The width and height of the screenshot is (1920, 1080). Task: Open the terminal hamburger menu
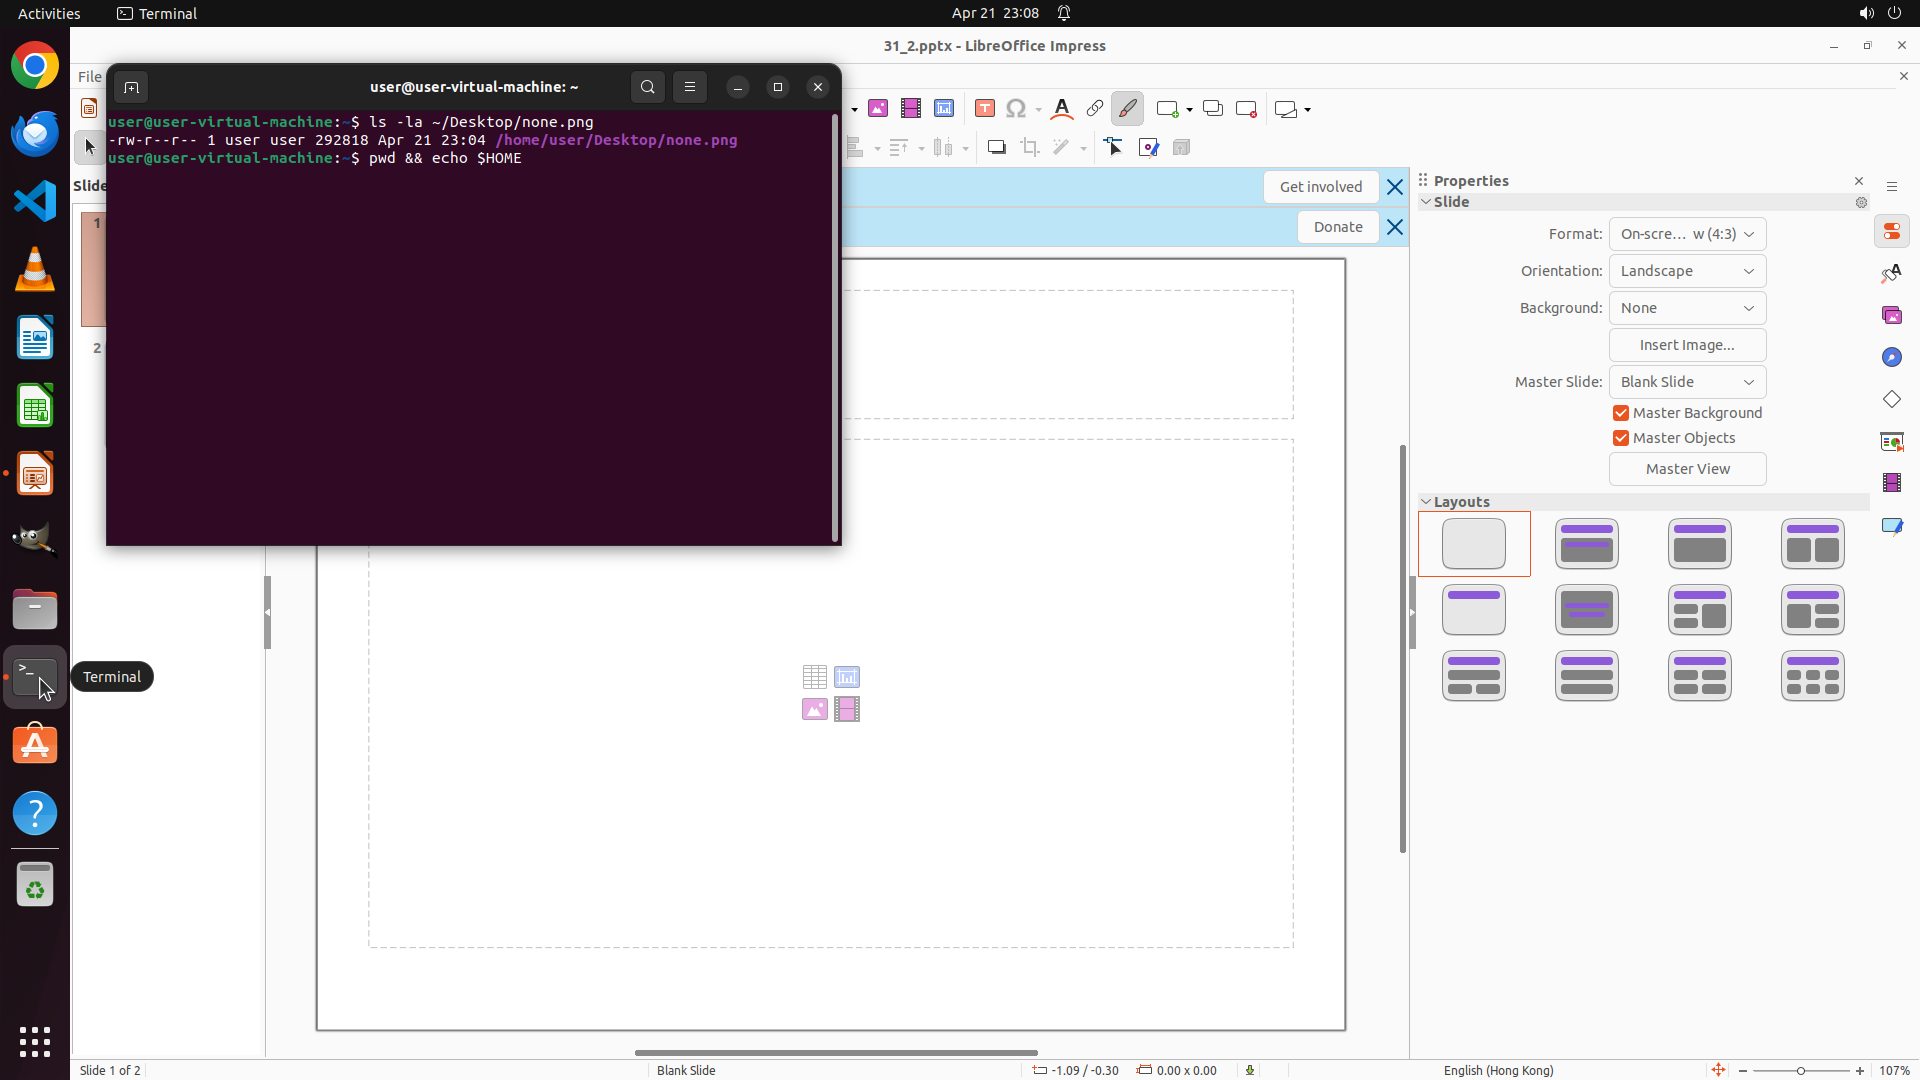tap(690, 87)
